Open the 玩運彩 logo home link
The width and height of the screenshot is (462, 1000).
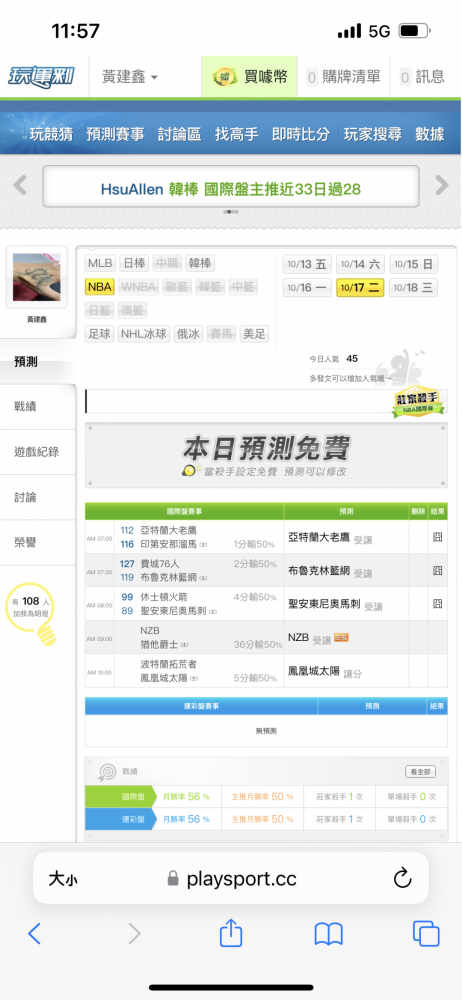(41, 77)
